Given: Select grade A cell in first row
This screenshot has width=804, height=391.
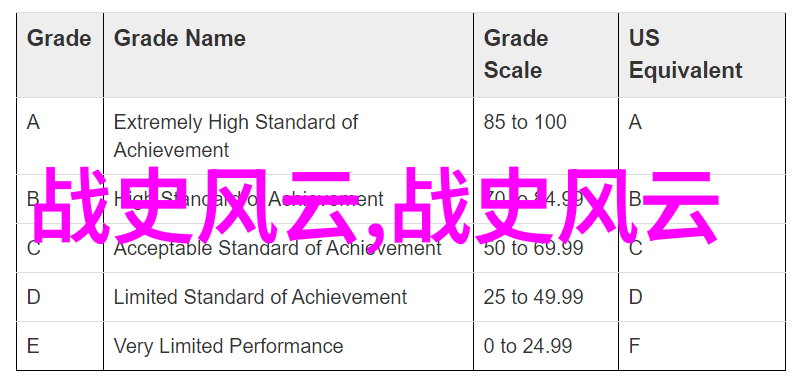Looking at the screenshot, I should click(x=60, y=136).
